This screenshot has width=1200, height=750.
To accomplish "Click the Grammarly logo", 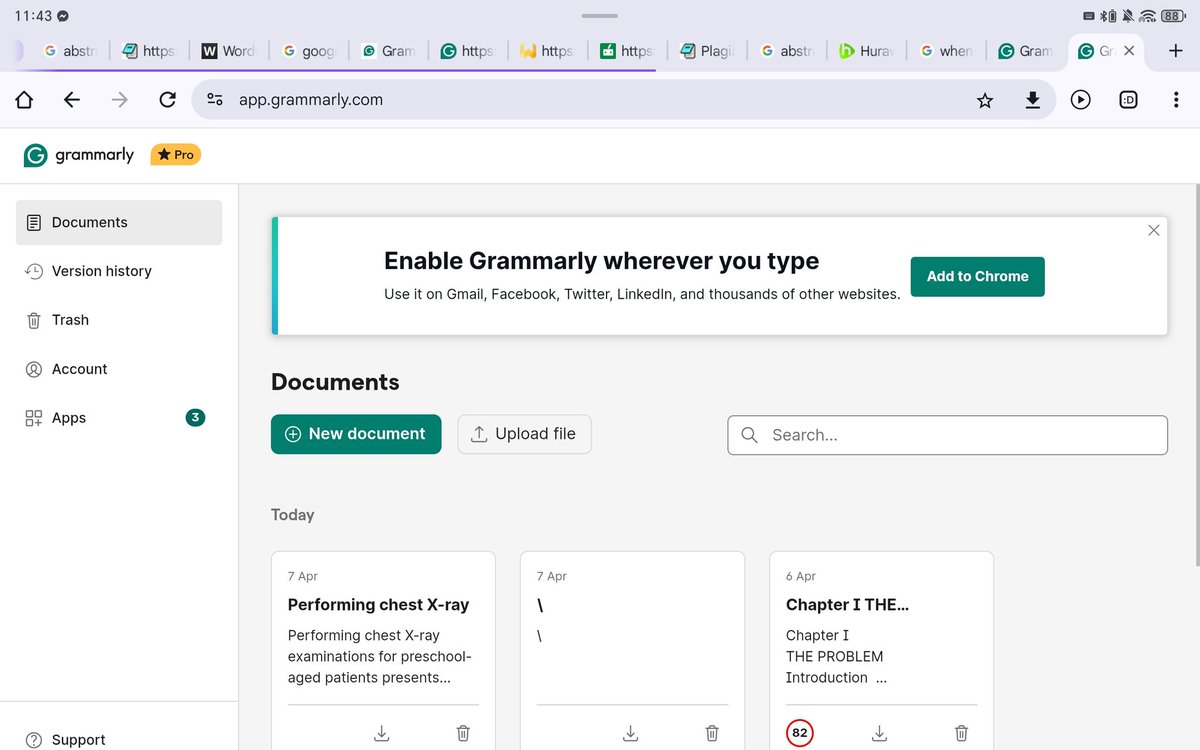I will click(78, 155).
